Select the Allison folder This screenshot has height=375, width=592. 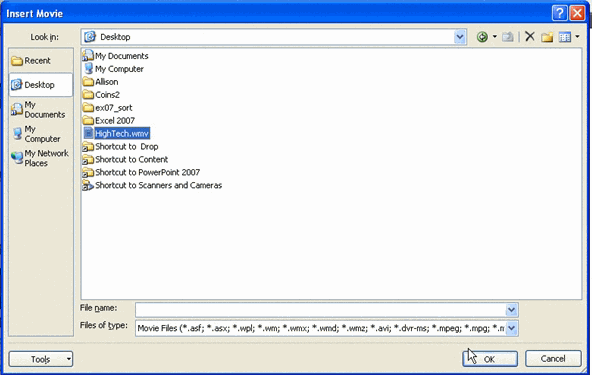coord(100,82)
